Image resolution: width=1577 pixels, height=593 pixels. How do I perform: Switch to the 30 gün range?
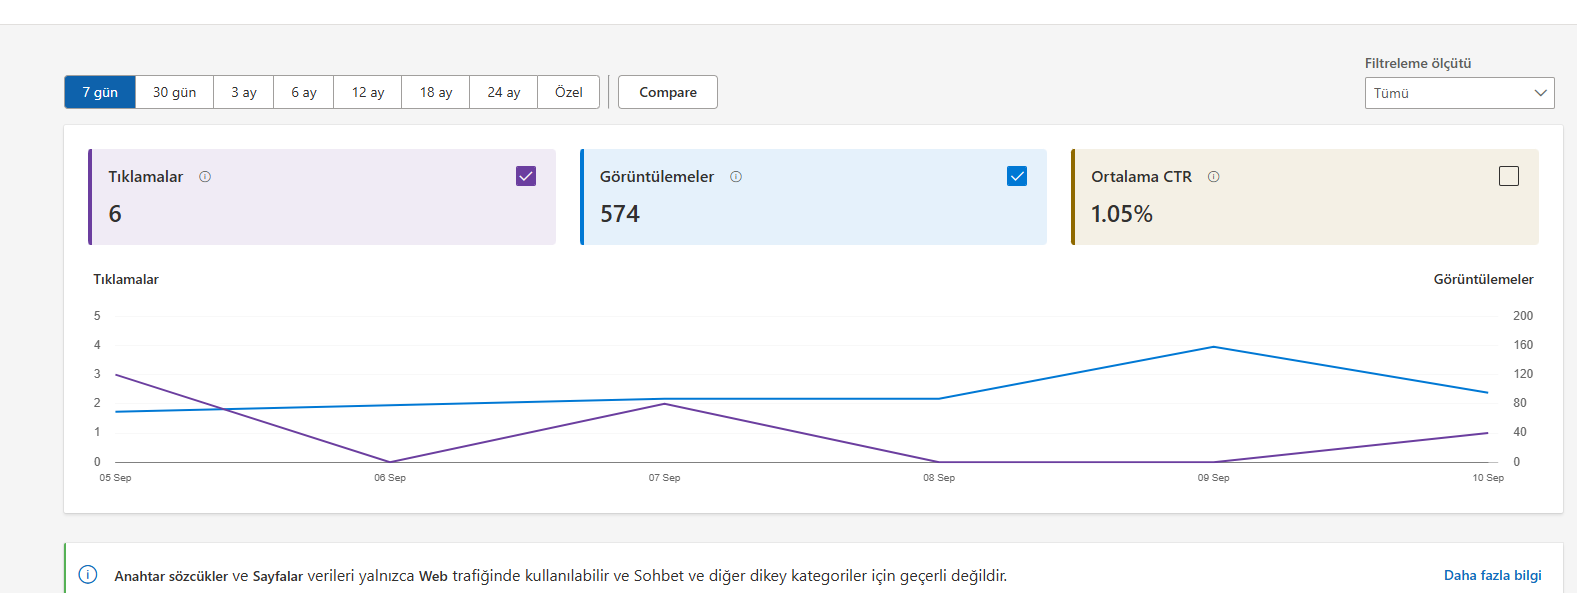click(174, 92)
